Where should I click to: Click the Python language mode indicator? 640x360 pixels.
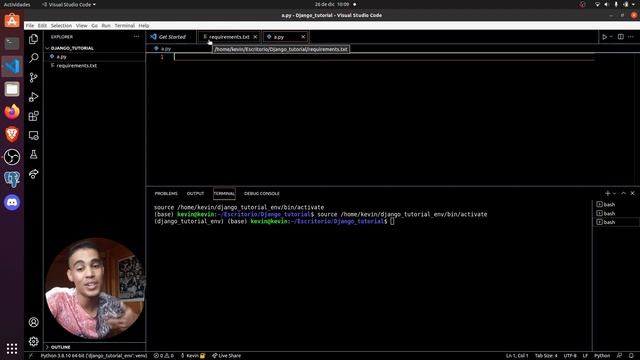pos(602,356)
